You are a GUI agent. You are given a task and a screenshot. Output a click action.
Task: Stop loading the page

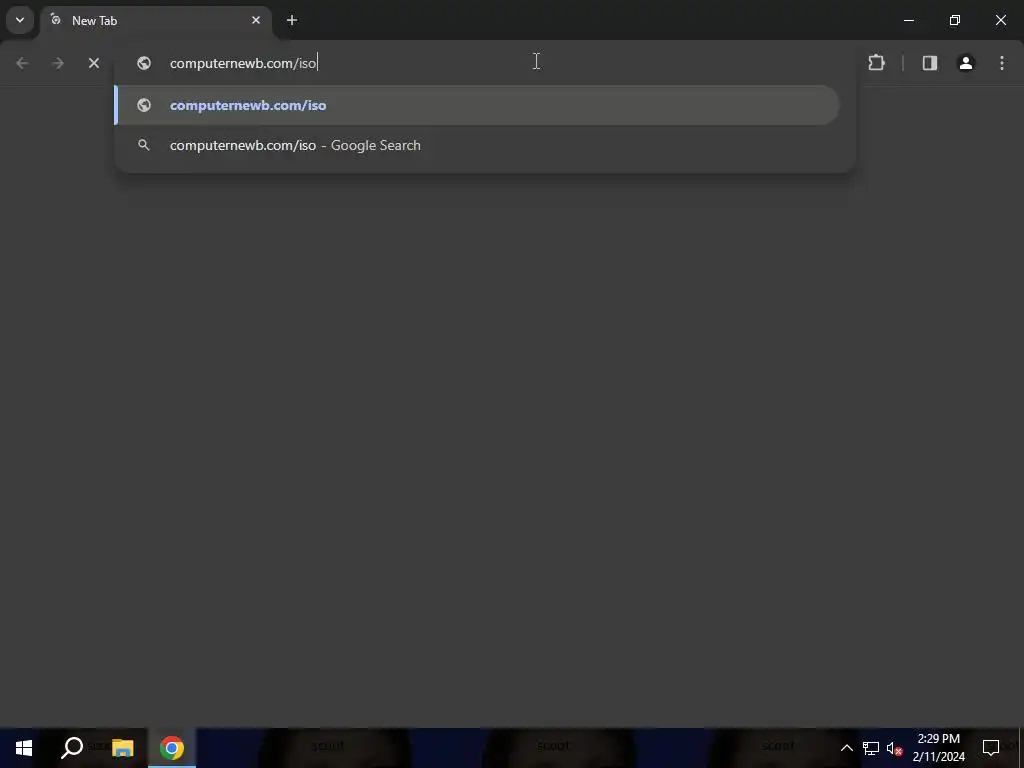pyautogui.click(x=94, y=63)
